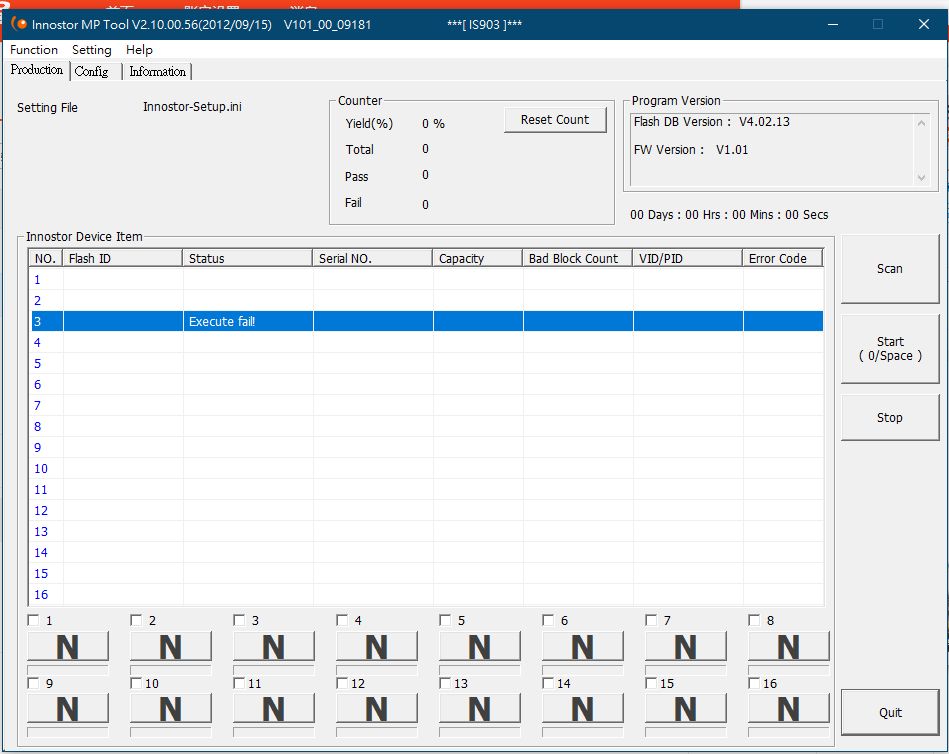Enable checkbox for port 12

click(x=342, y=683)
